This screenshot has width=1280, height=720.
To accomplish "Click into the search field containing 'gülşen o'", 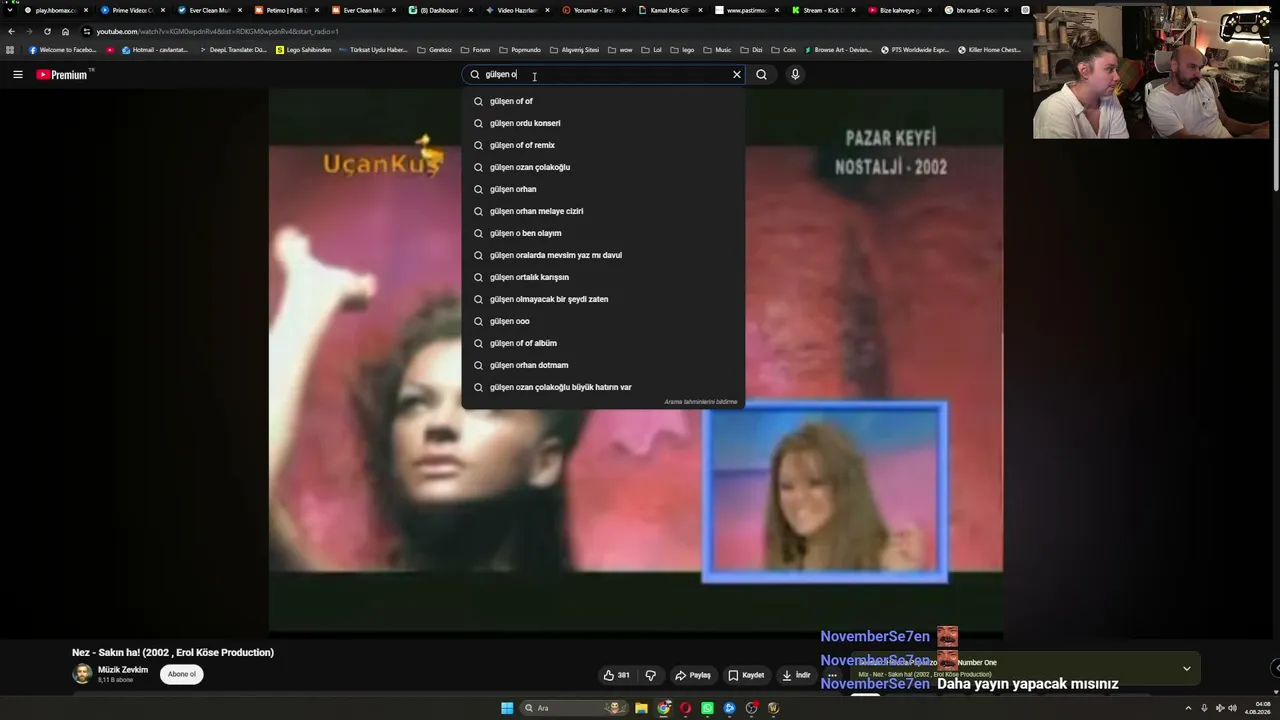I will (604, 74).
